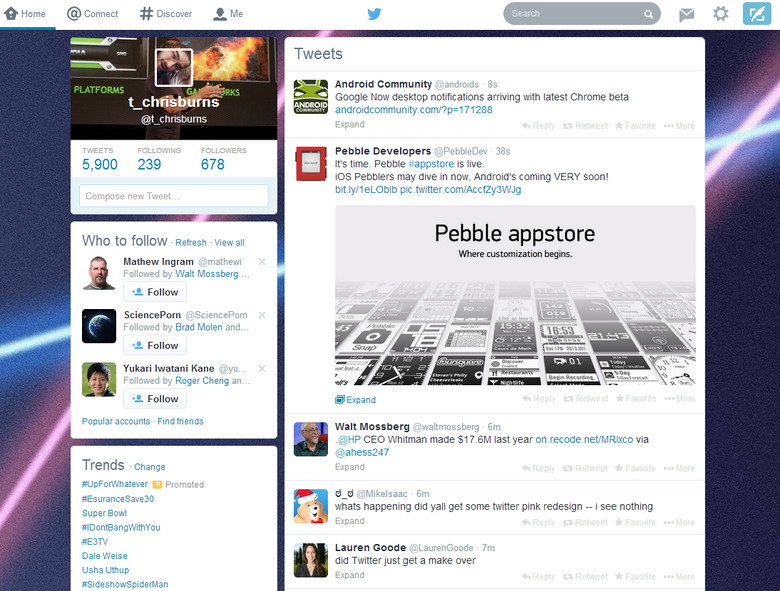
Task: Dismiss the SciencePorn suggestion
Action: click(x=262, y=315)
